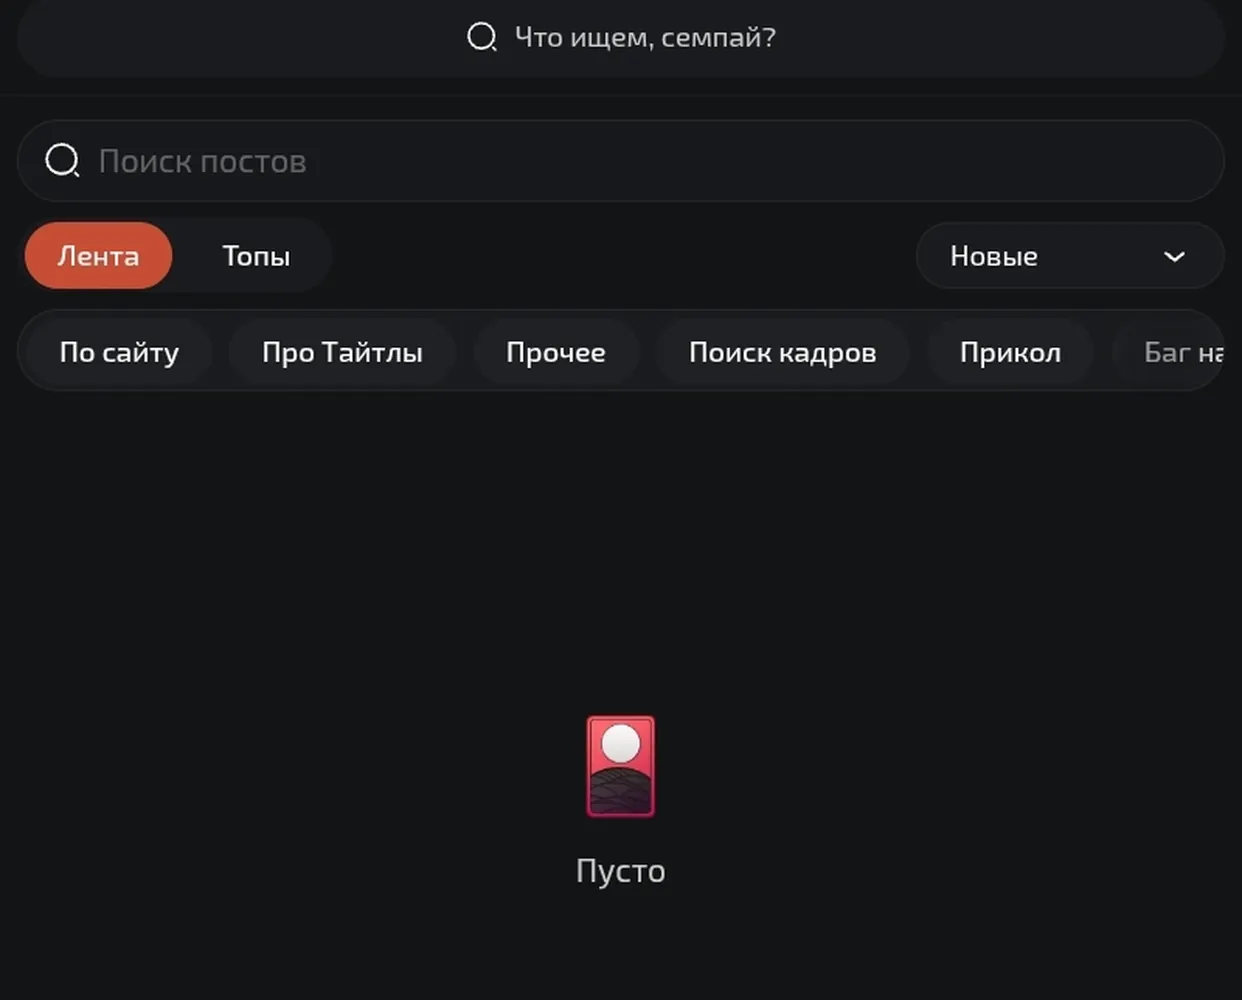The width and height of the screenshot is (1242, 1000).
Task: Filter posts by 'По сайту' category
Action: (x=119, y=352)
